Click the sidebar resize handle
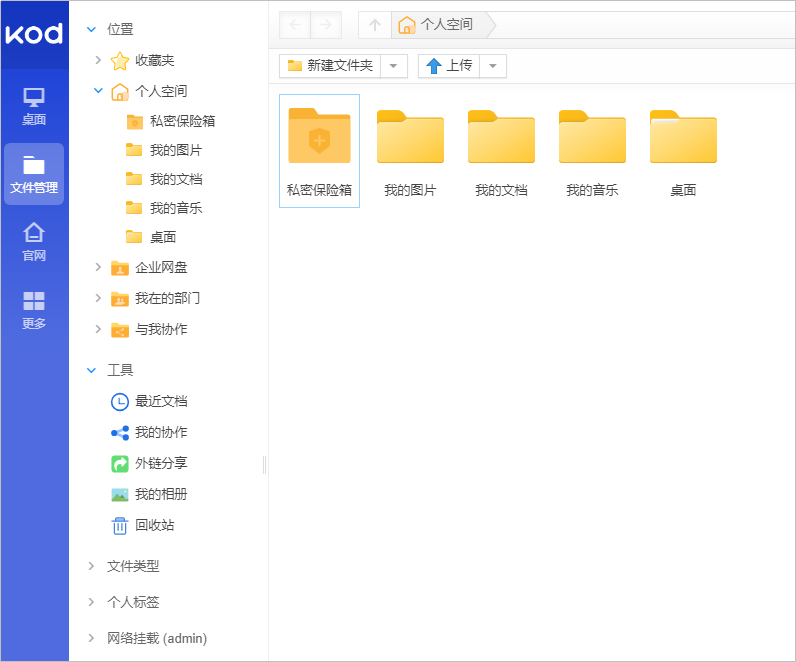The width and height of the screenshot is (796, 662). coord(264,465)
